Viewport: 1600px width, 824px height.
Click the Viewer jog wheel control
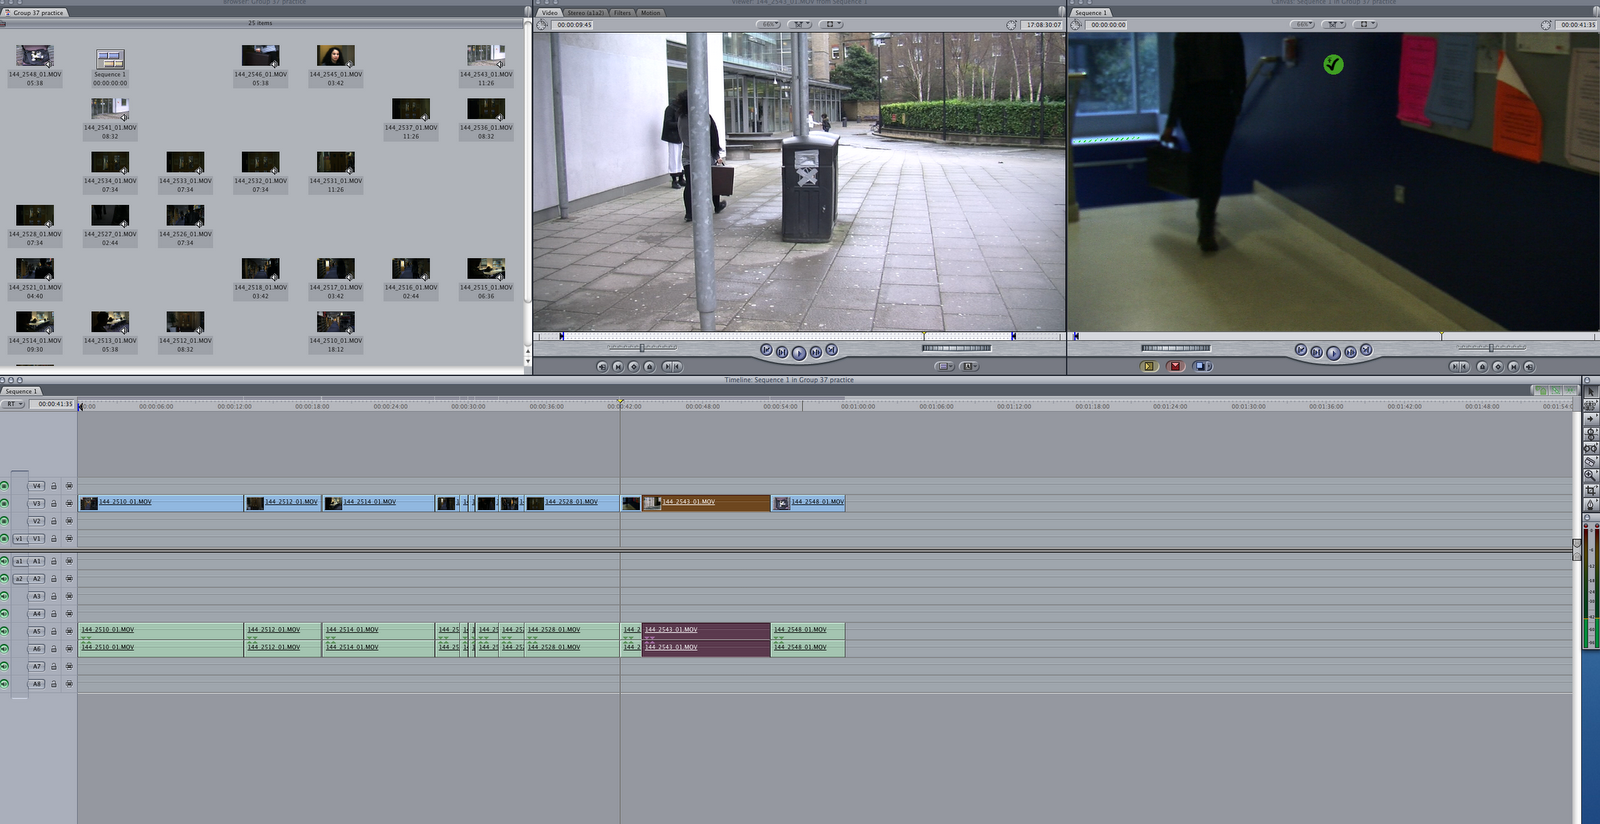[x=956, y=348]
